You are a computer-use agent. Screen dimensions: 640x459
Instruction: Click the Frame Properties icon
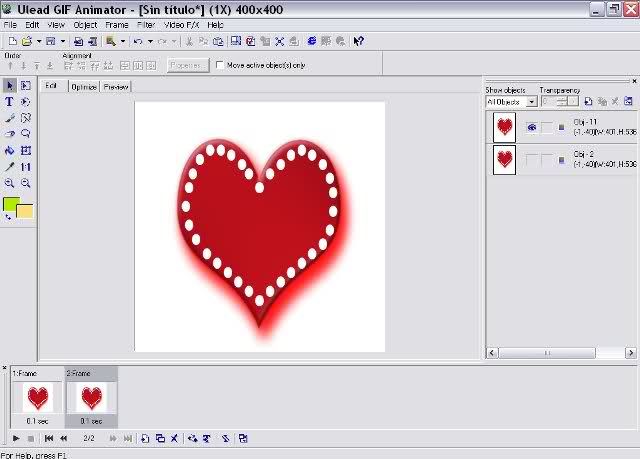(x=243, y=439)
